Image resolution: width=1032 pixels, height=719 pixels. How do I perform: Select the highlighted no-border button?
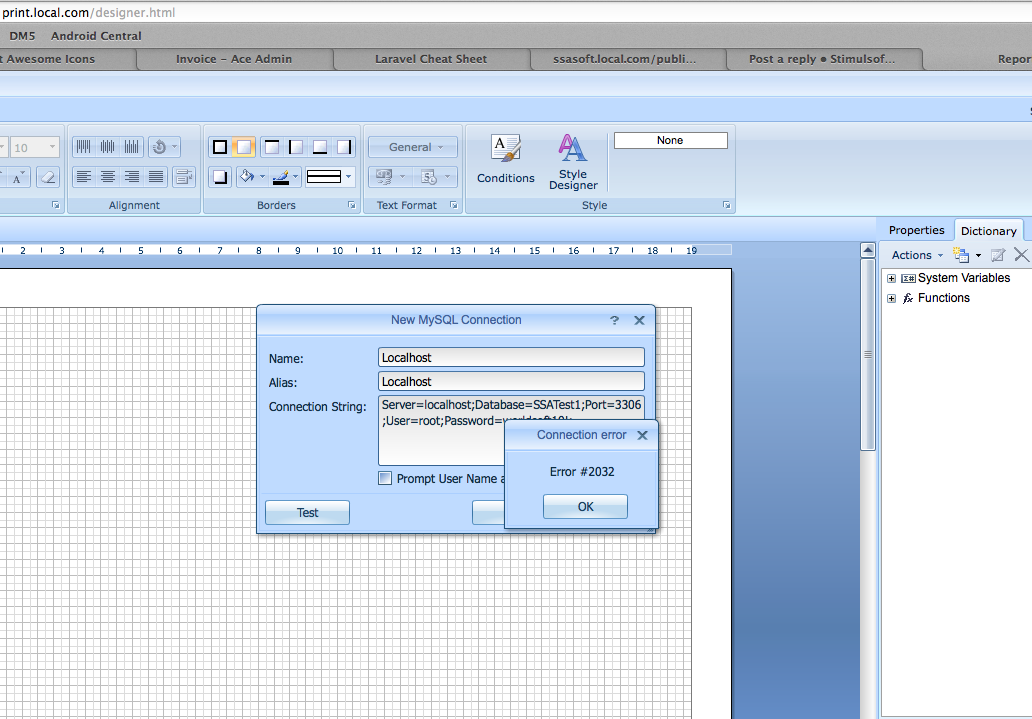(244, 147)
